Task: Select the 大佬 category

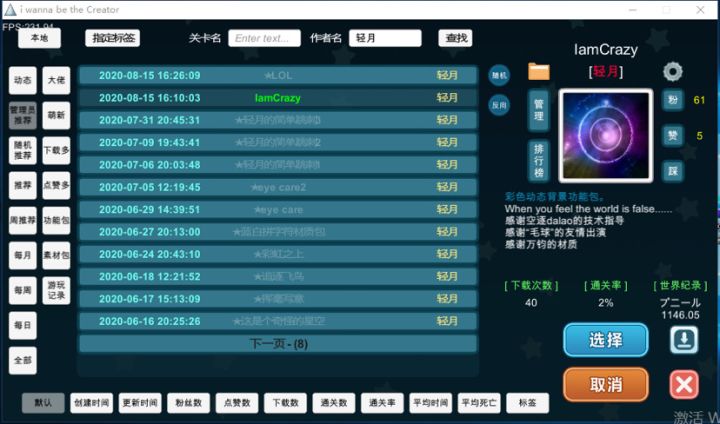Action: (56, 80)
